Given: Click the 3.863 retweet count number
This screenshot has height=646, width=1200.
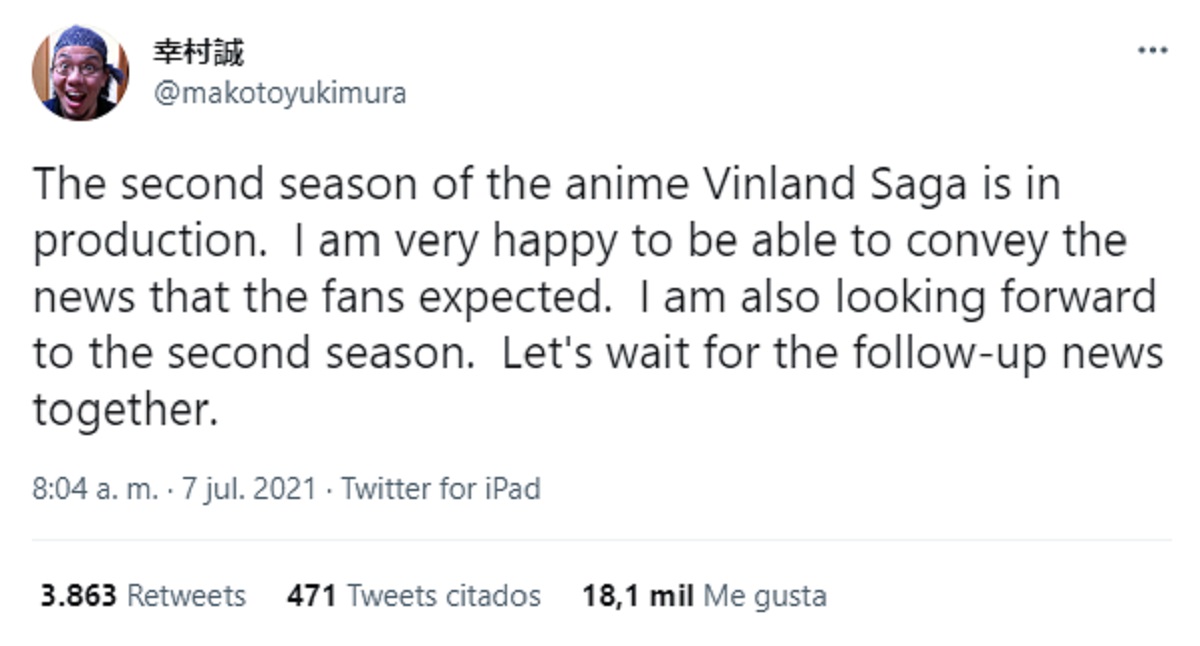Looking at the screenshot, I should pyautogui.click(x=79, y=596).
